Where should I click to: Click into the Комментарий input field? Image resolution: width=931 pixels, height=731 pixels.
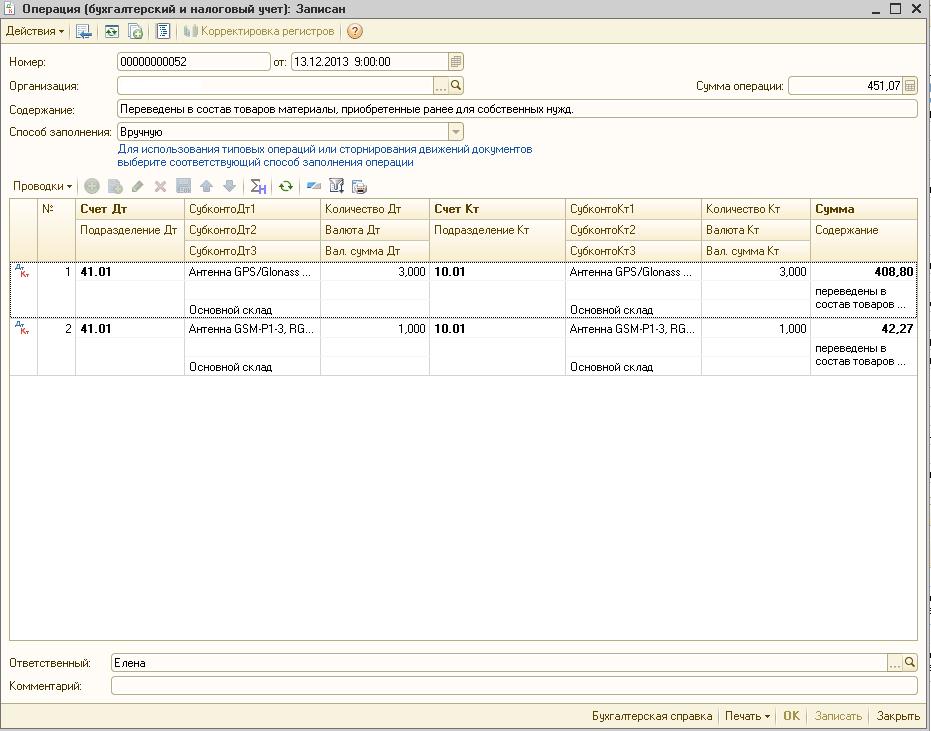[x=513, y=686]
